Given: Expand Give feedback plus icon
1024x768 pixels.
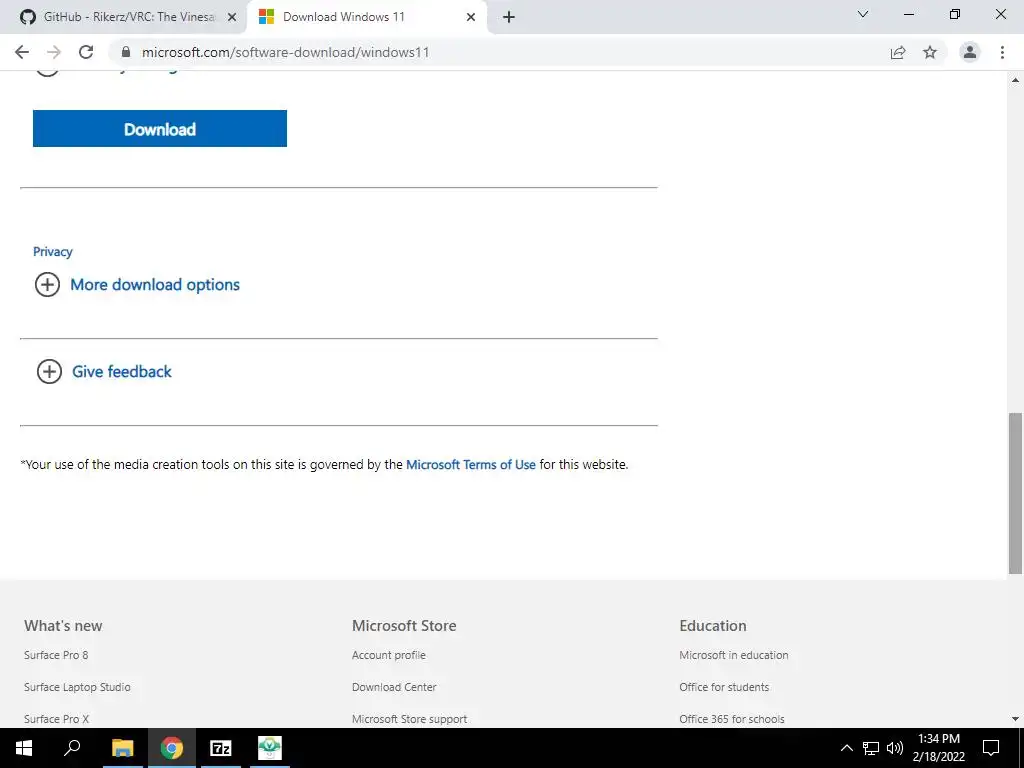Looking at the screenshot, I should coord(49,372).
